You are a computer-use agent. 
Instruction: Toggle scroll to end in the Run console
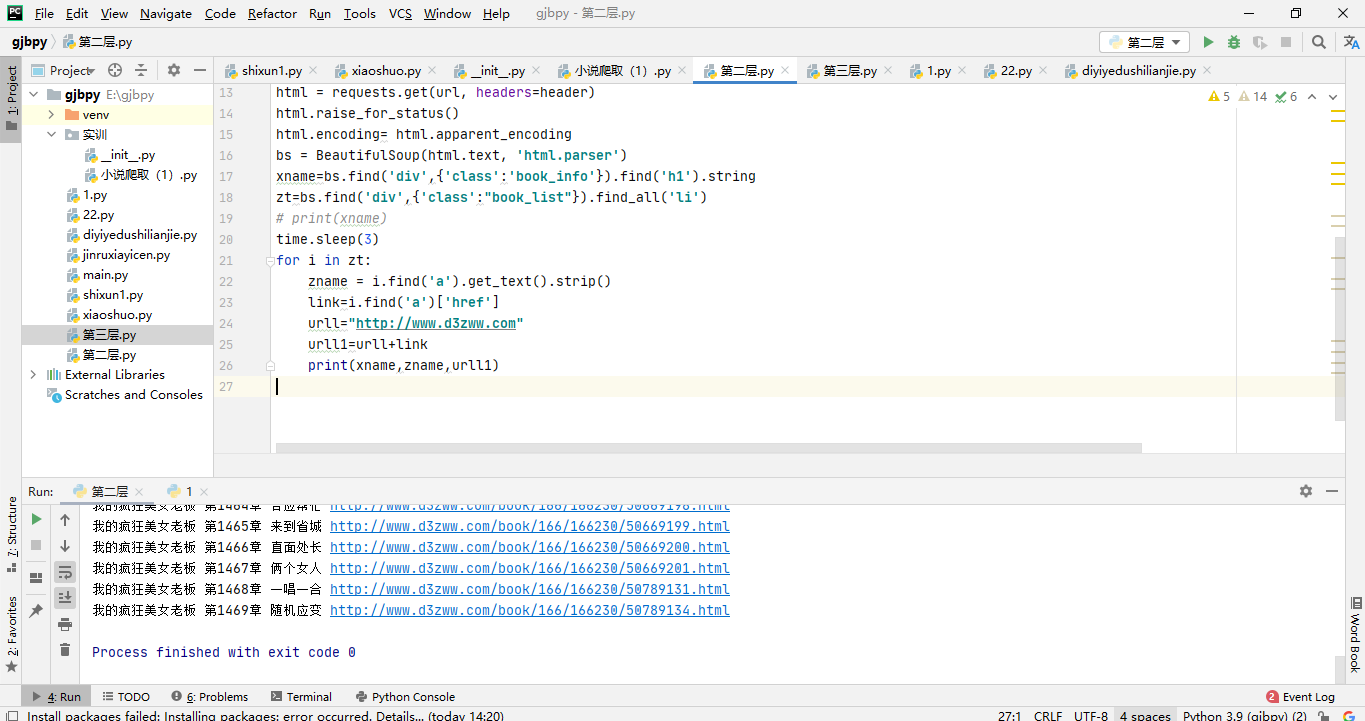pos(65,597)
